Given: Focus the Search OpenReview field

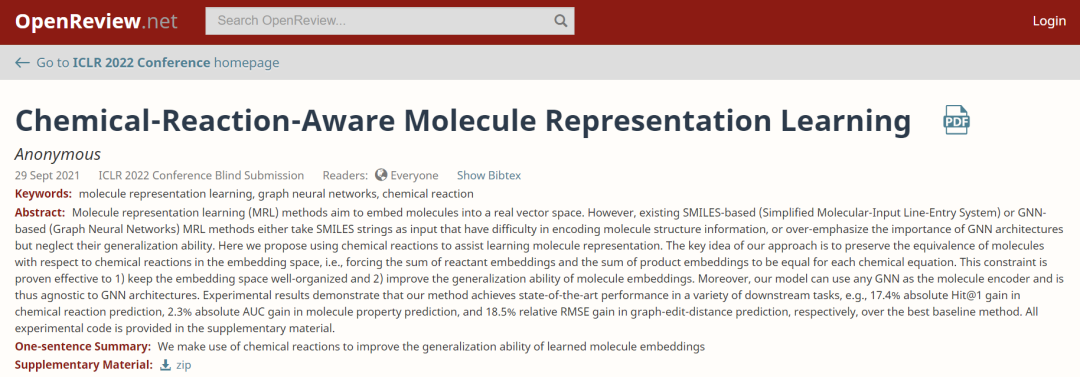Looking at the screenshot, I should 390,21.
